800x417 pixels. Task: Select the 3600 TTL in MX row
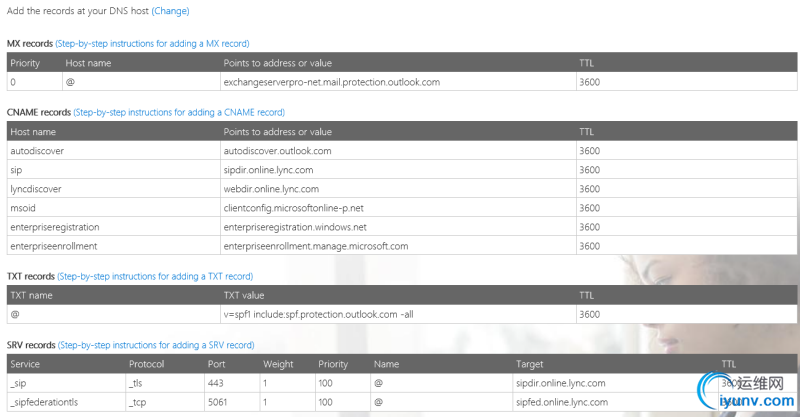click(590, 82)
